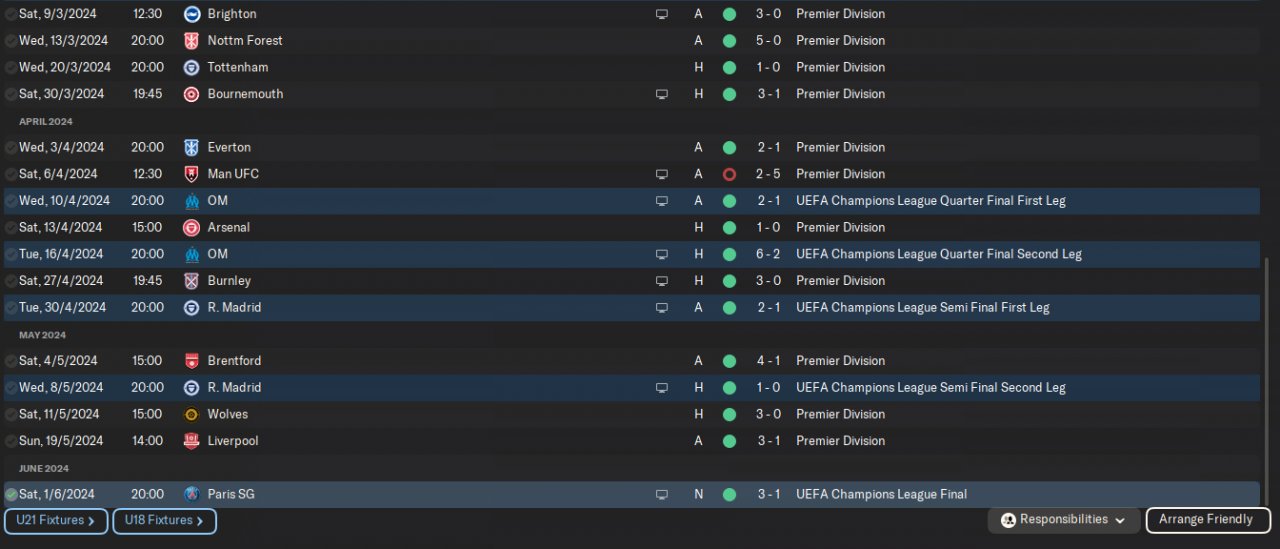1280x549 pixels.
Task: Toggle the check circle beside Sun, 19/5/2024
Action: point(11,441)
